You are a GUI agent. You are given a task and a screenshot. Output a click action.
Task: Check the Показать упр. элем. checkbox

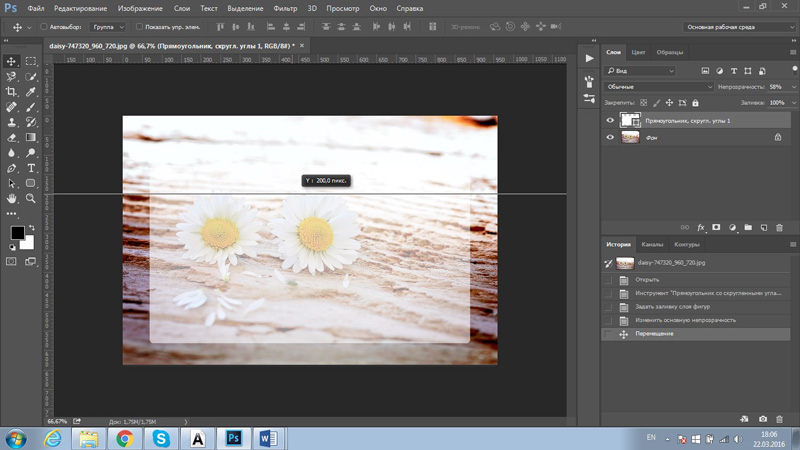[x=139, y=27]
